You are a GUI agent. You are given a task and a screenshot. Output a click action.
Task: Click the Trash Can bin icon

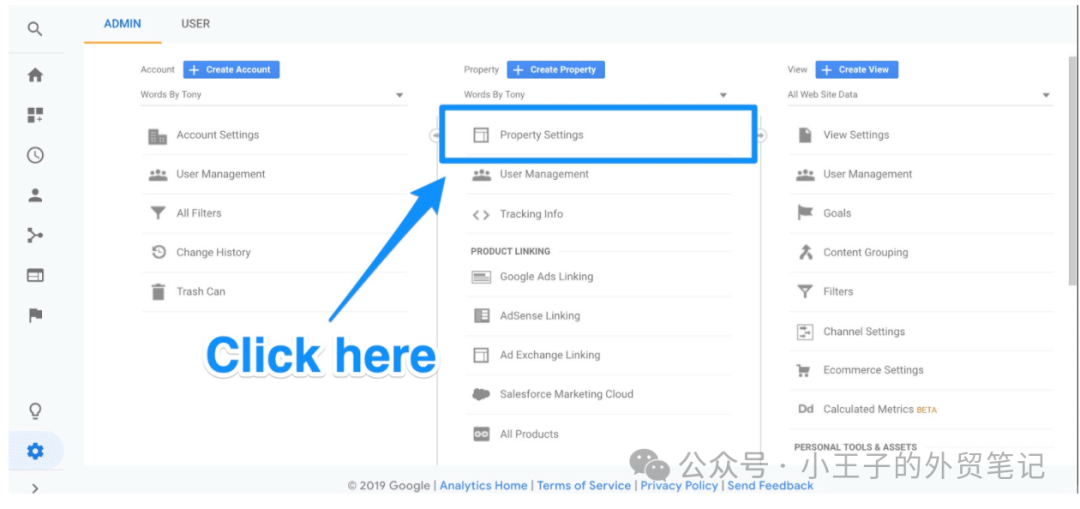click(x=158, y=291)
